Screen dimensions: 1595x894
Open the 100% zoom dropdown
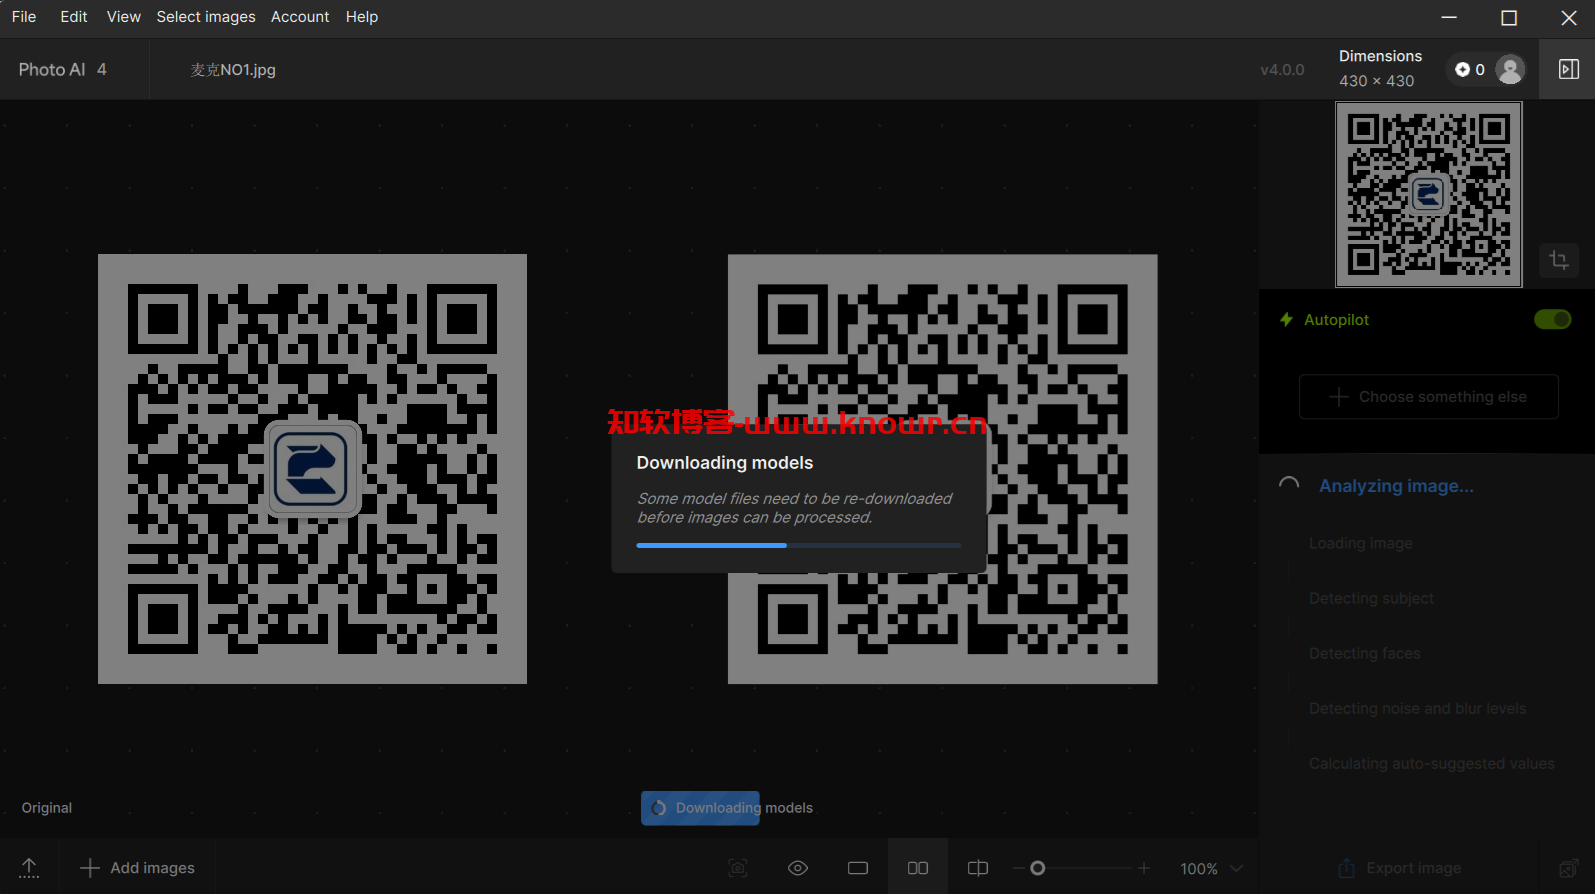coord(1211,868)
